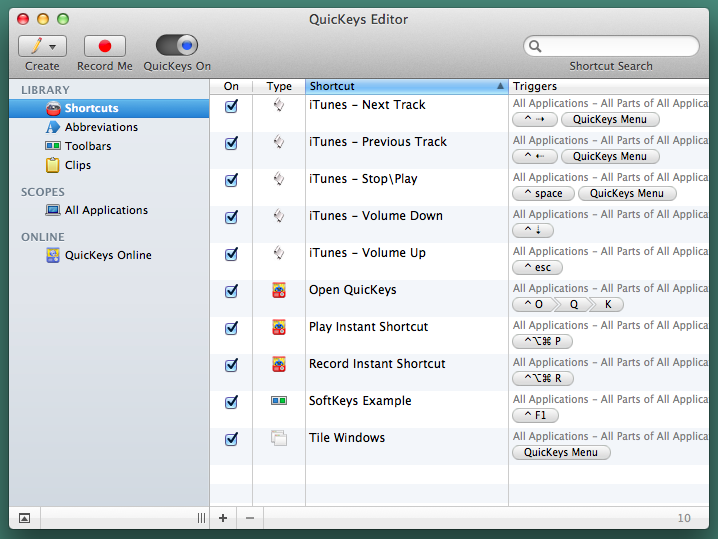Turn off the Tile Windows checkbox
Image resolution: width=718 pixels, height=539 pixels.
[x=231, y=439]
